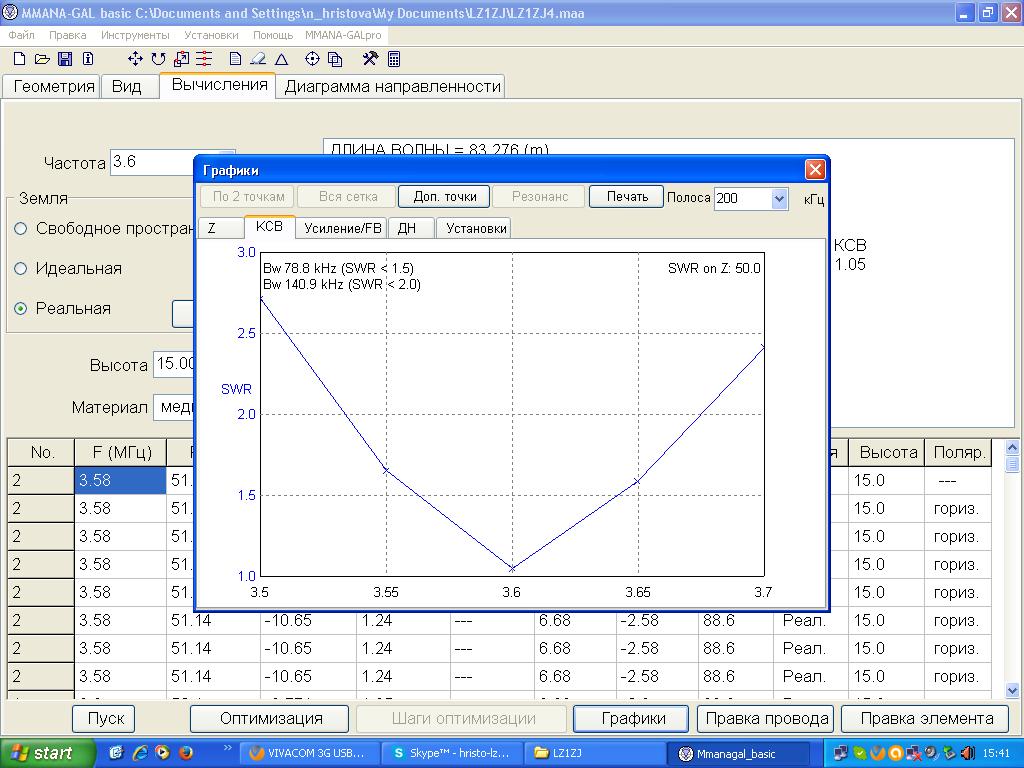This screenshot has width=1024, height=768.
Task: Click the New file icon in toolbar
Action: click(19, 59)
